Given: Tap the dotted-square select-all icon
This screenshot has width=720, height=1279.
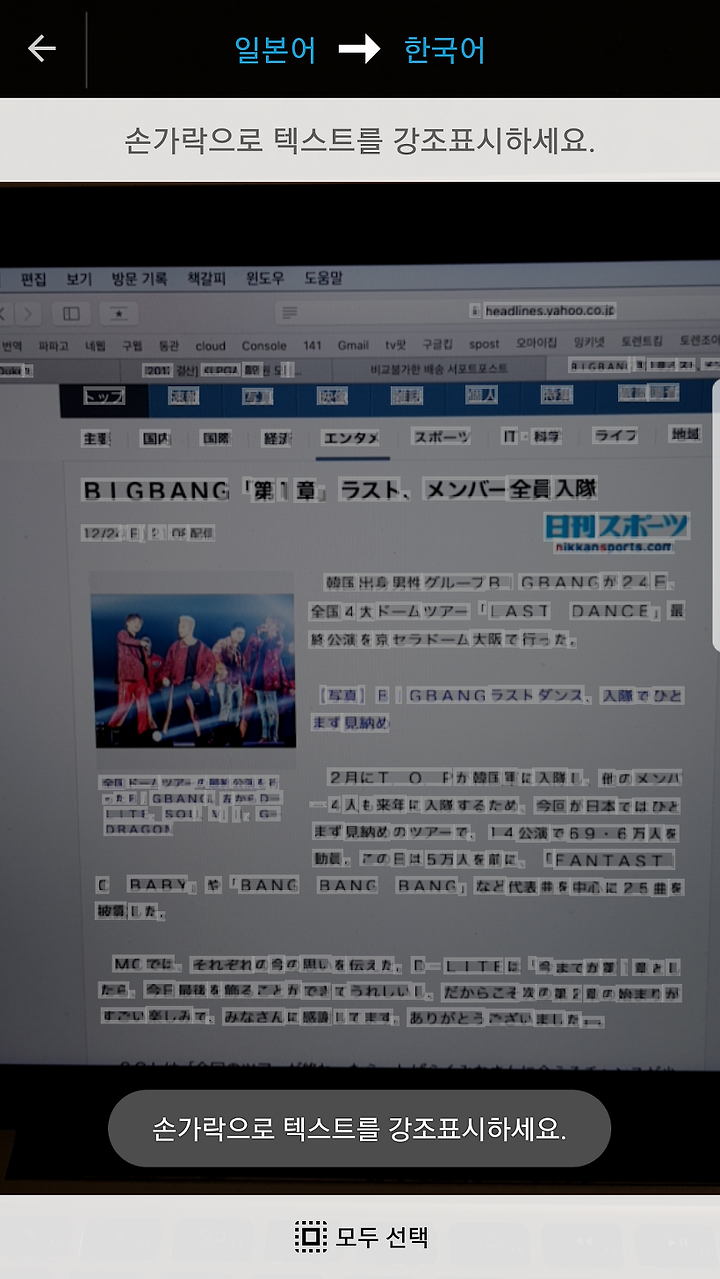Looking at the screenshot, I should coord(311,1237).
